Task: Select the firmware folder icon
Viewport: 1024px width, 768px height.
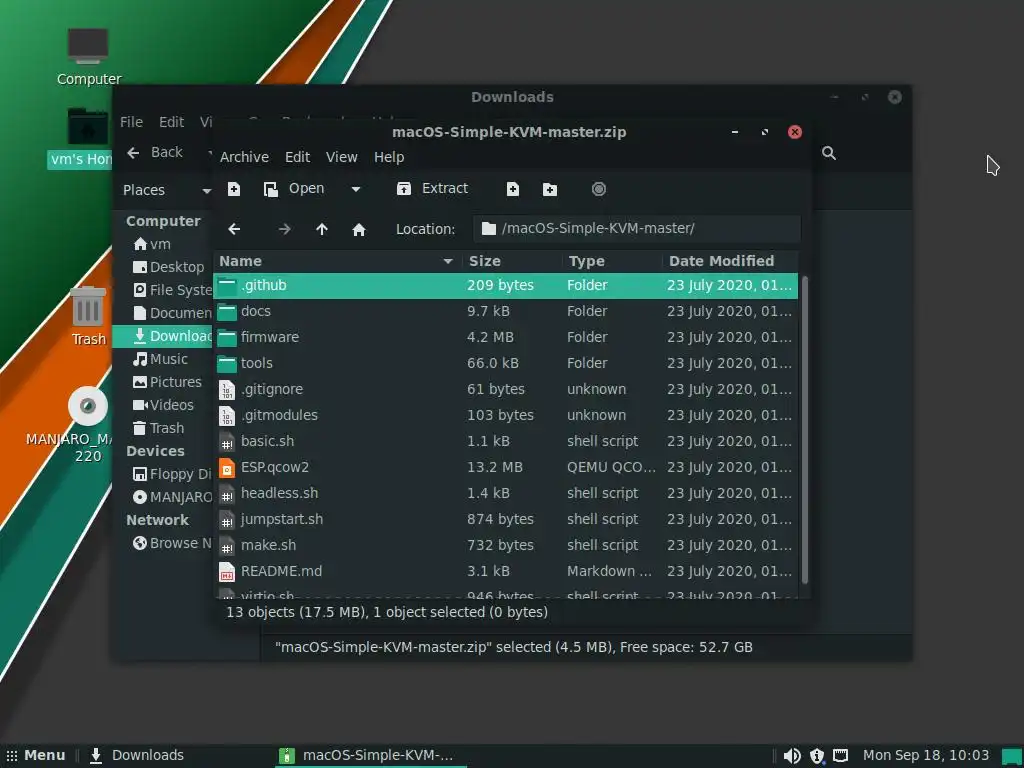Action: pos(227,338)
